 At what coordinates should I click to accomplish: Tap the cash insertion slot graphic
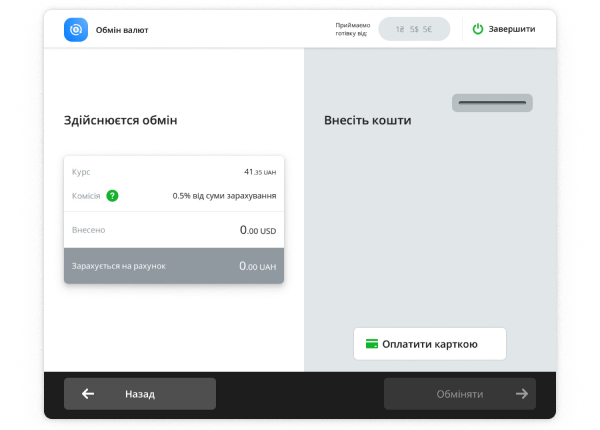pyautogui.click(x=492, y=102)
